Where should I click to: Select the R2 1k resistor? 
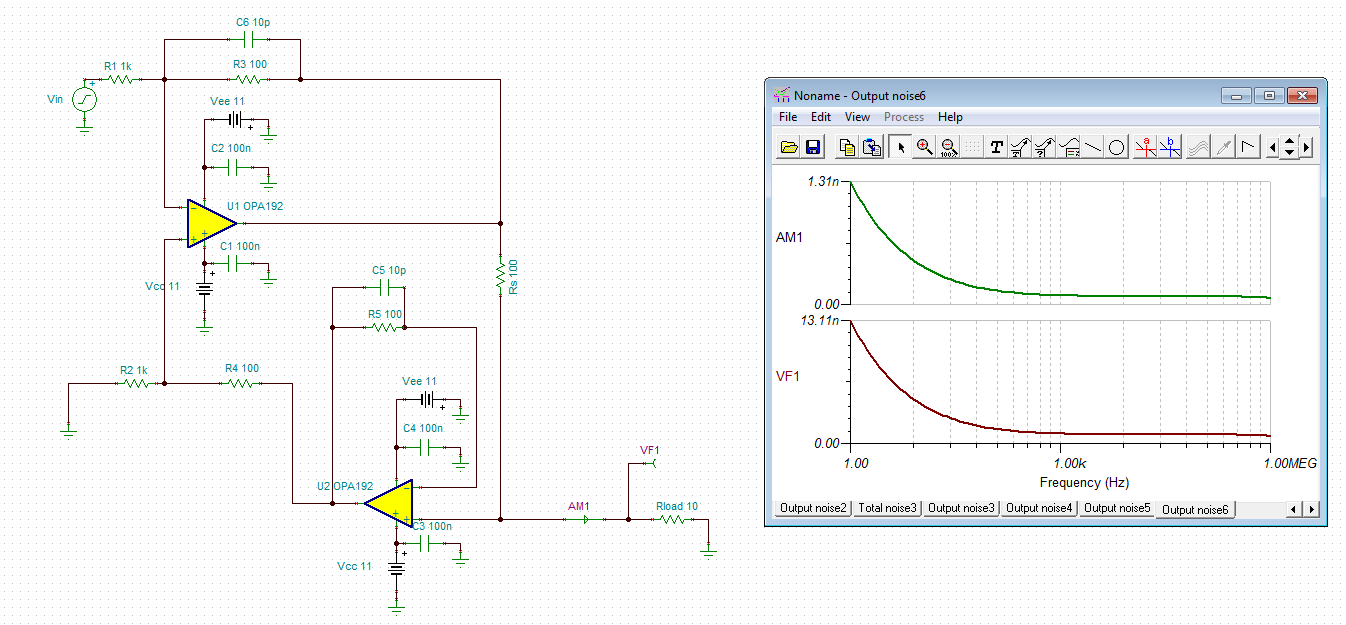coord(134,382)
